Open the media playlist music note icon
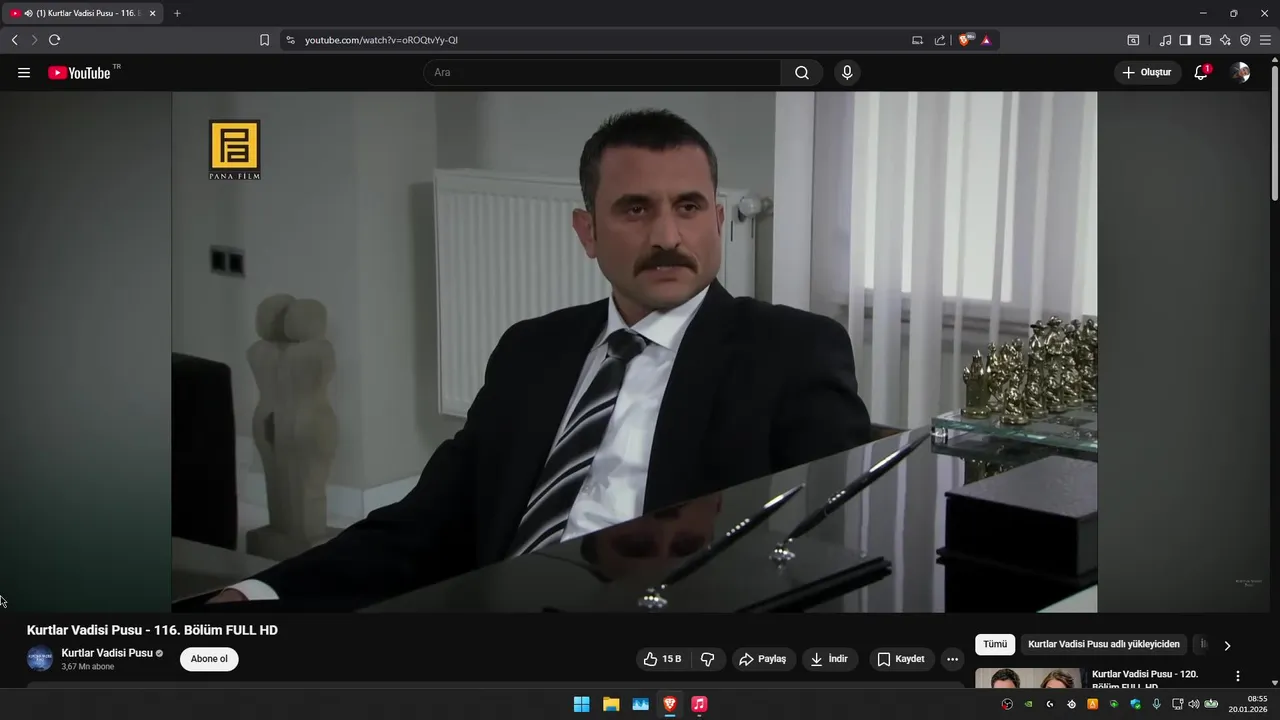Viewport: 1280px width, 720px height. coord(1165,40)
